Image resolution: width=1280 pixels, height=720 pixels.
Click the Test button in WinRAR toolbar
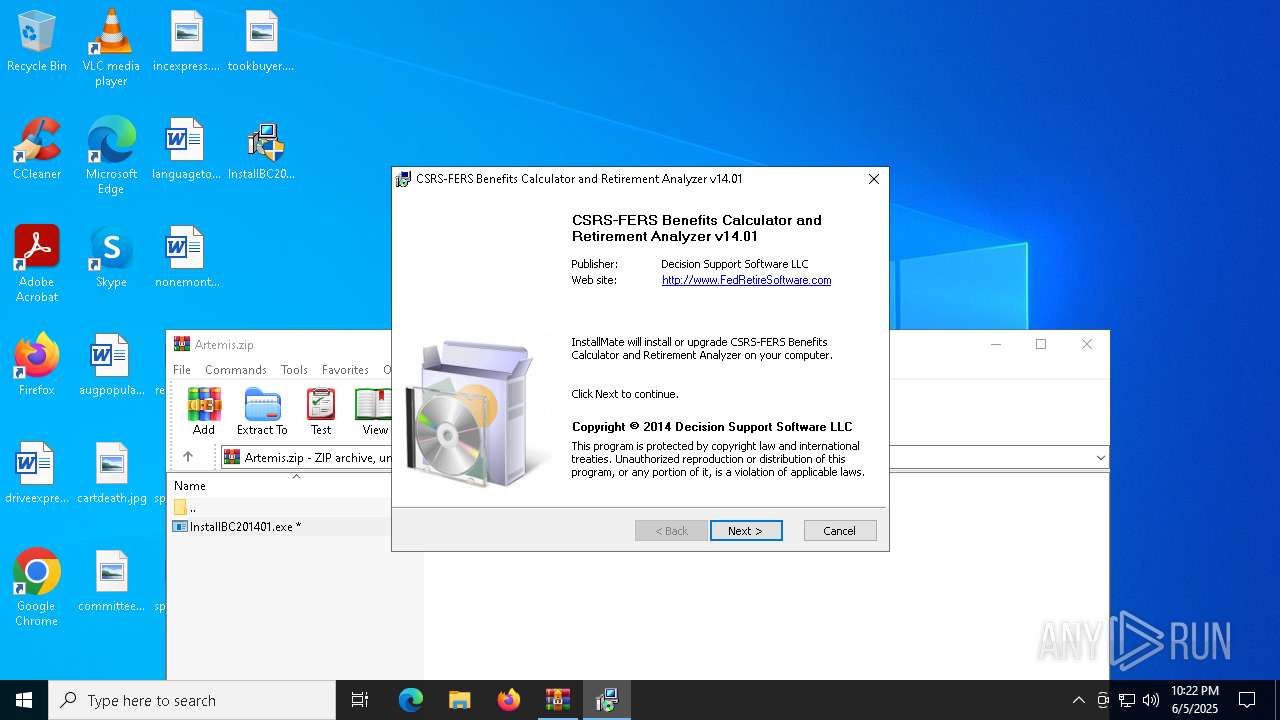click(321, 412)
